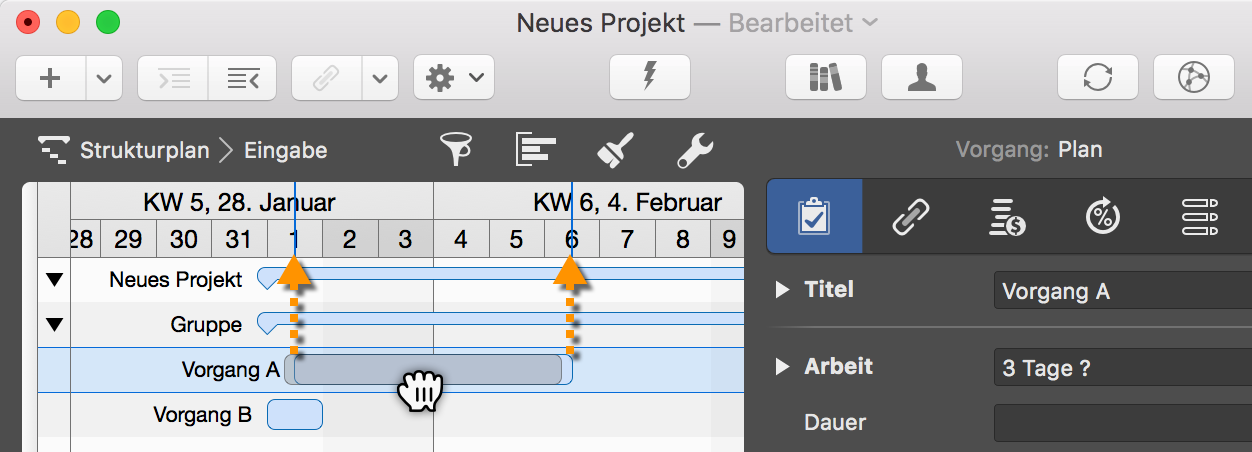Viewport: 1252px width, 452px height.
Task: Expand the Arbeit disclosure triangle
Action: [x=783, y=367]
